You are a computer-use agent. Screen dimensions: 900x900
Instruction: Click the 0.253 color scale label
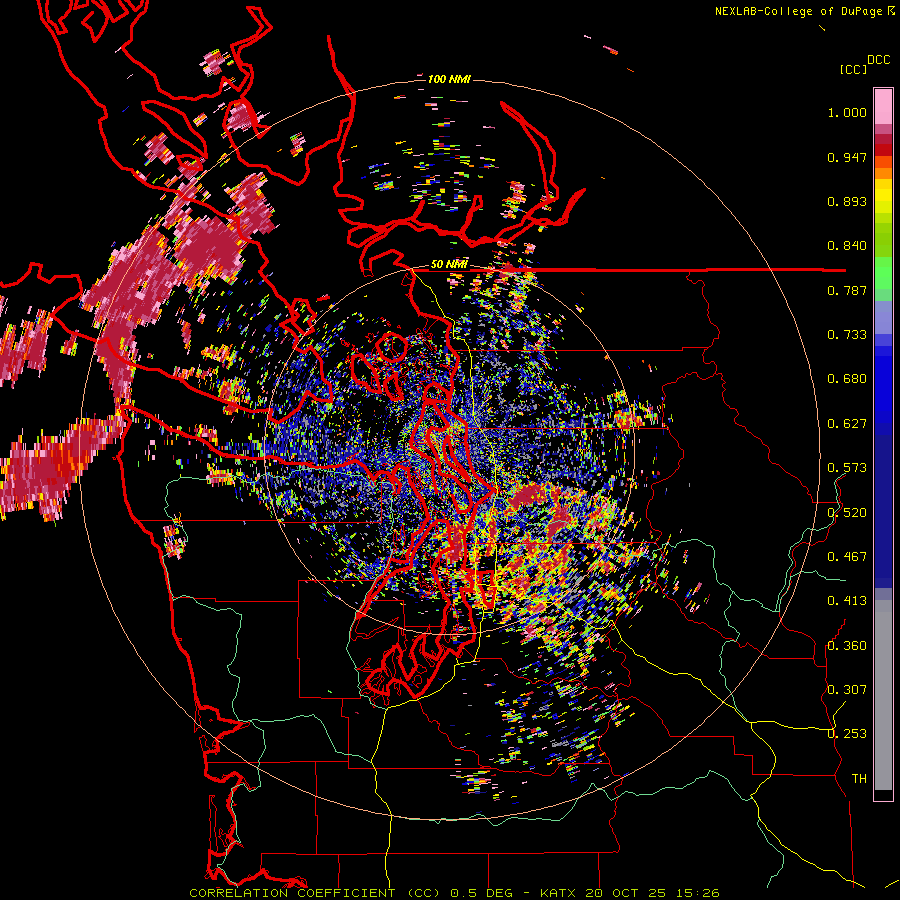click(847, 734)
